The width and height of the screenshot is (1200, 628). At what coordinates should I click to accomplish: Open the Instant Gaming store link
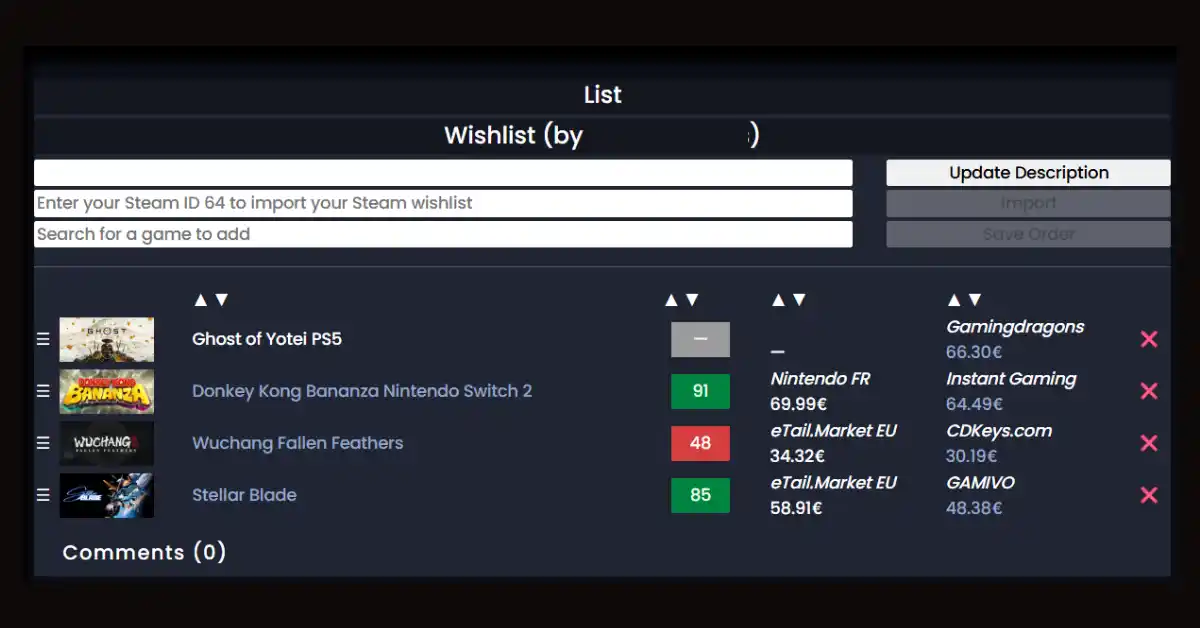click(1011, 378)
